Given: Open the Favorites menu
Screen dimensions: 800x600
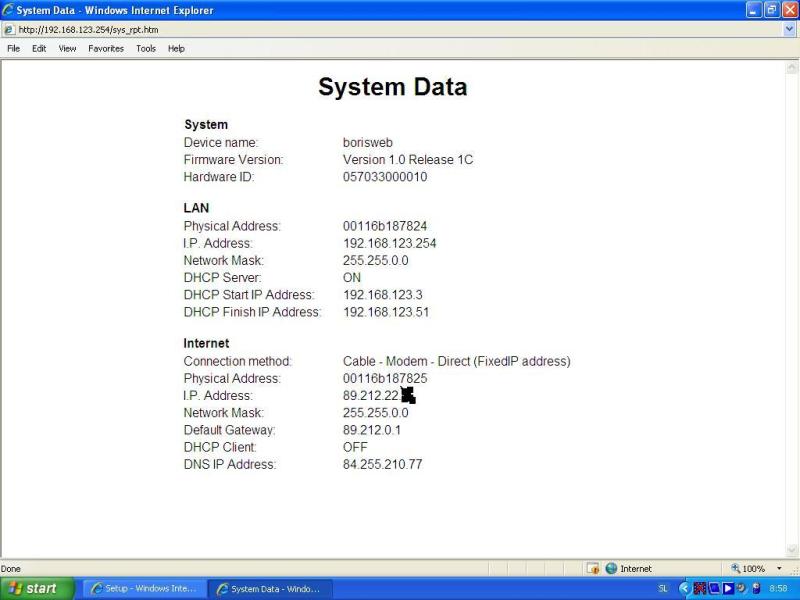Looking at the screenshot, I should pyautogui.click(x=105, y=48).
